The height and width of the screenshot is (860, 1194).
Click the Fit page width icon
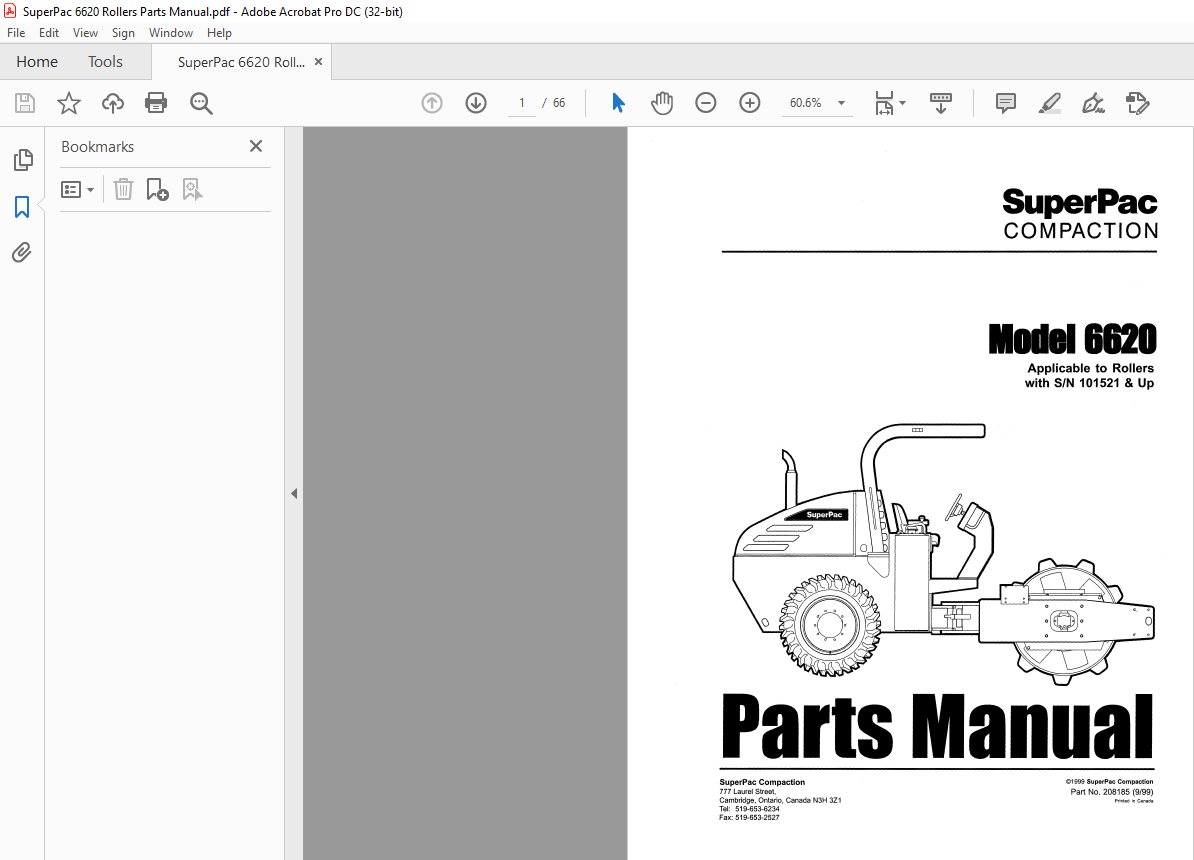coord(884,103)
